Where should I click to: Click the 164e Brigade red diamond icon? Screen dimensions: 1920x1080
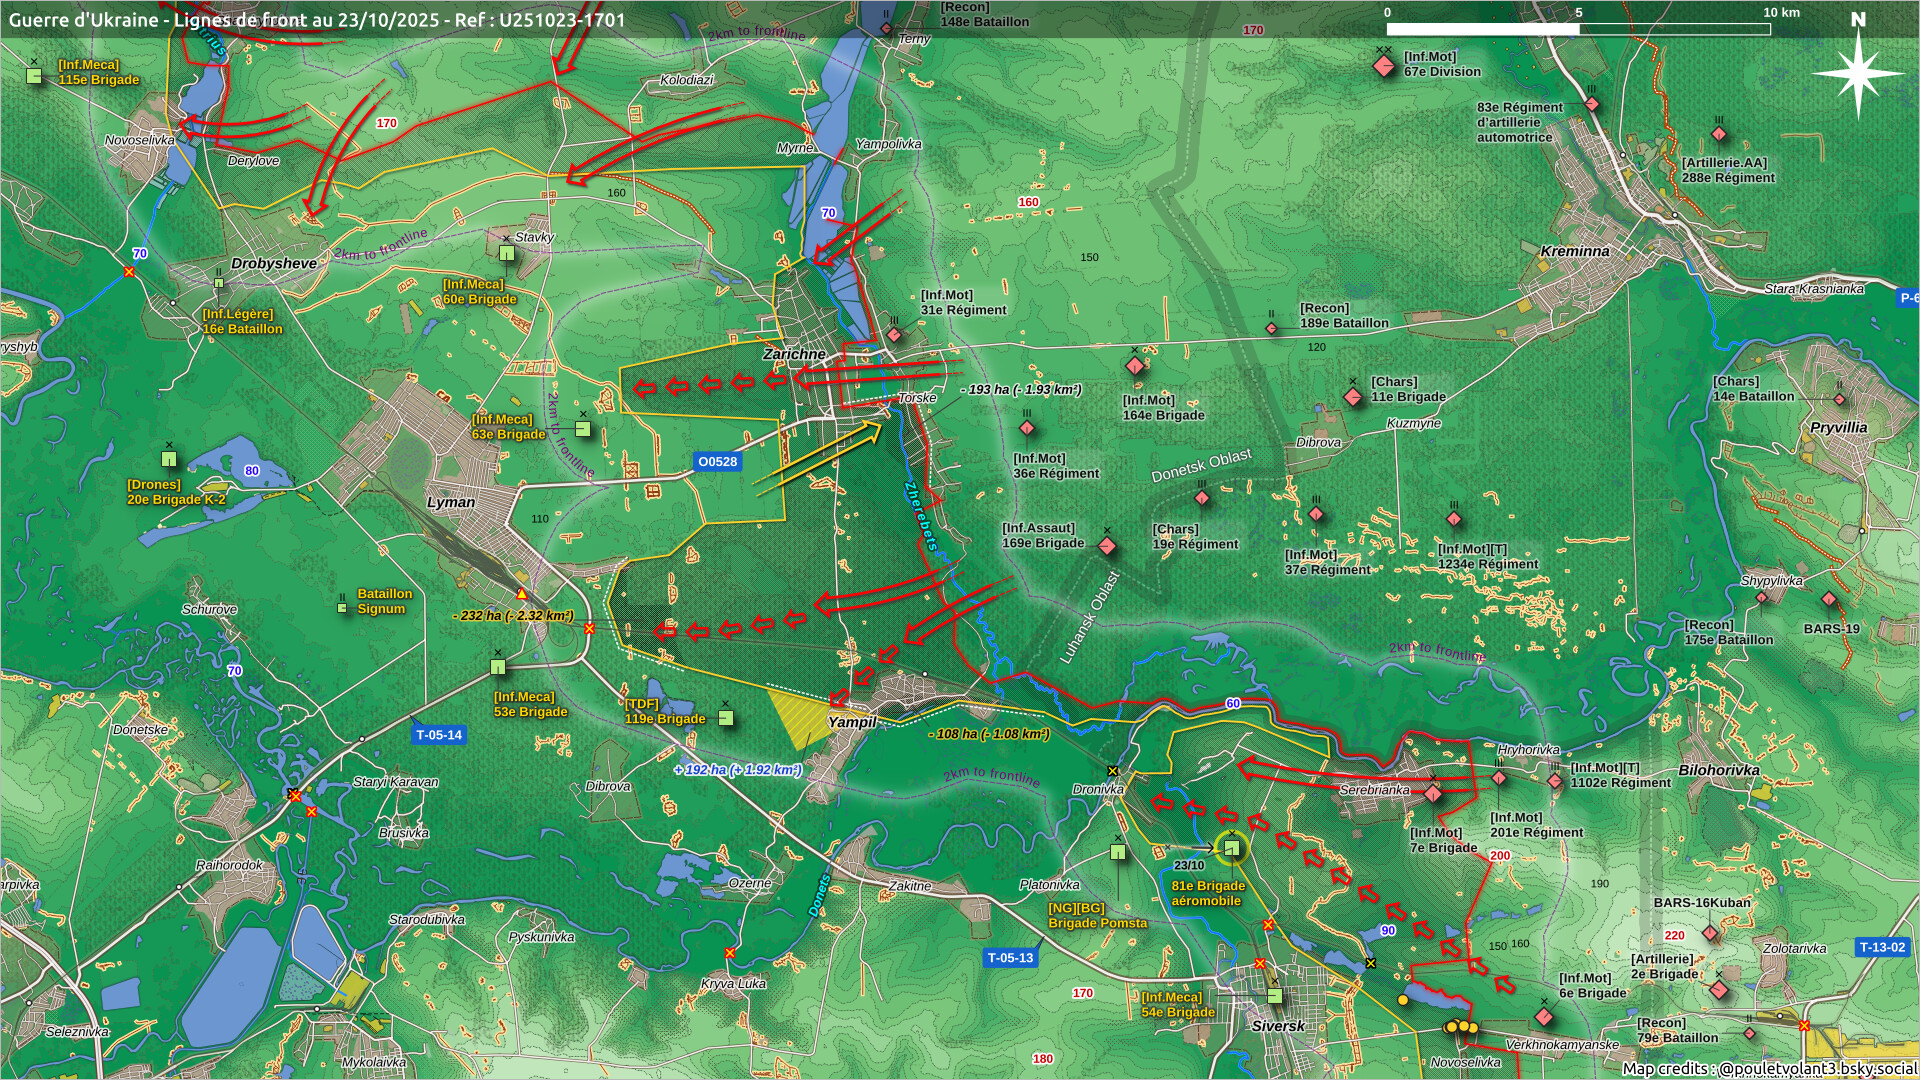[x=1135, y=366]
